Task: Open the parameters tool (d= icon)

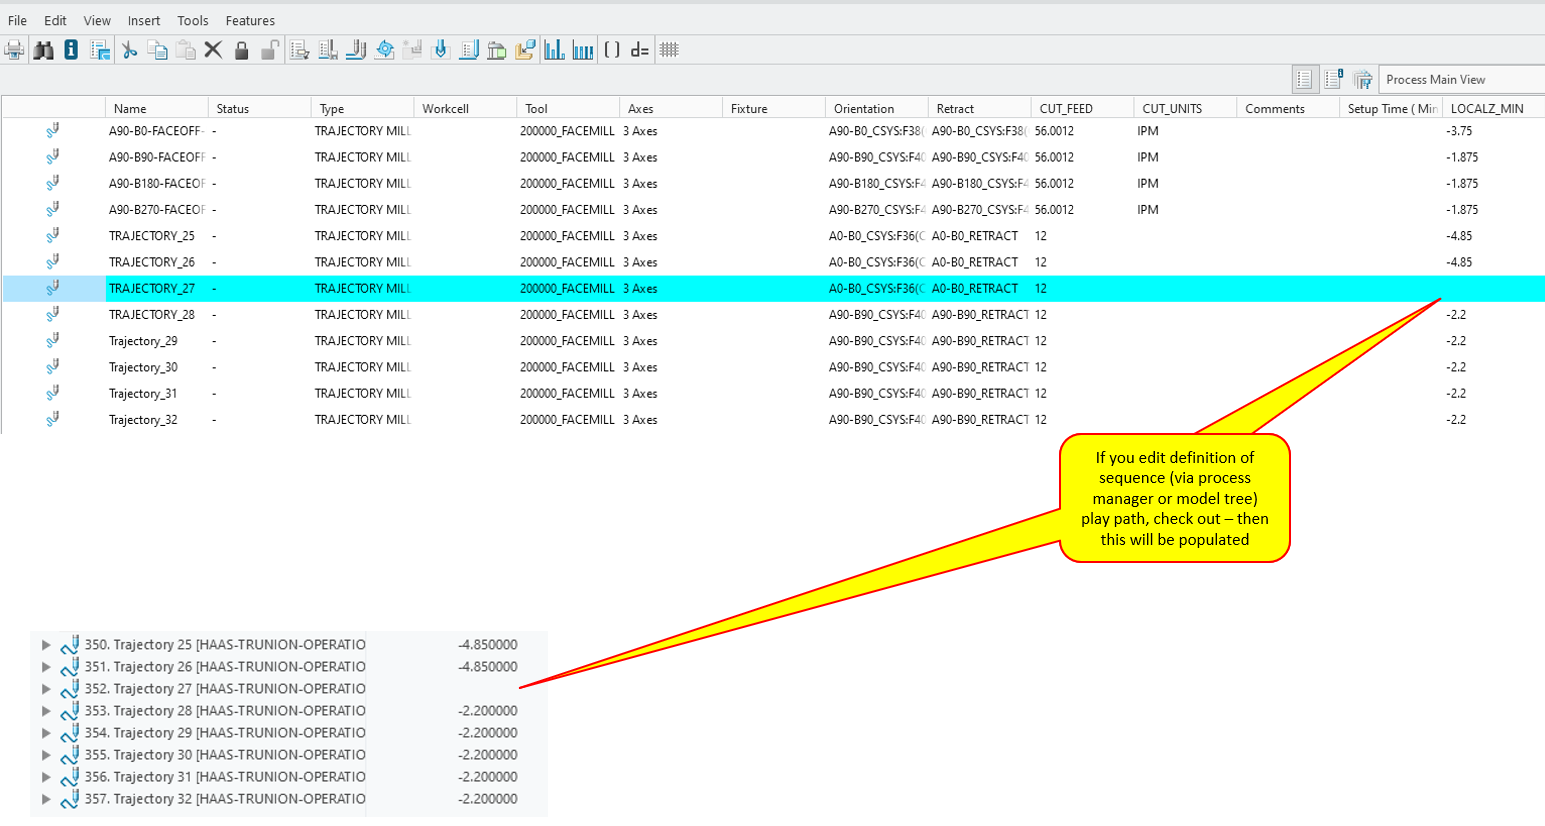Action: click(641, 49)
